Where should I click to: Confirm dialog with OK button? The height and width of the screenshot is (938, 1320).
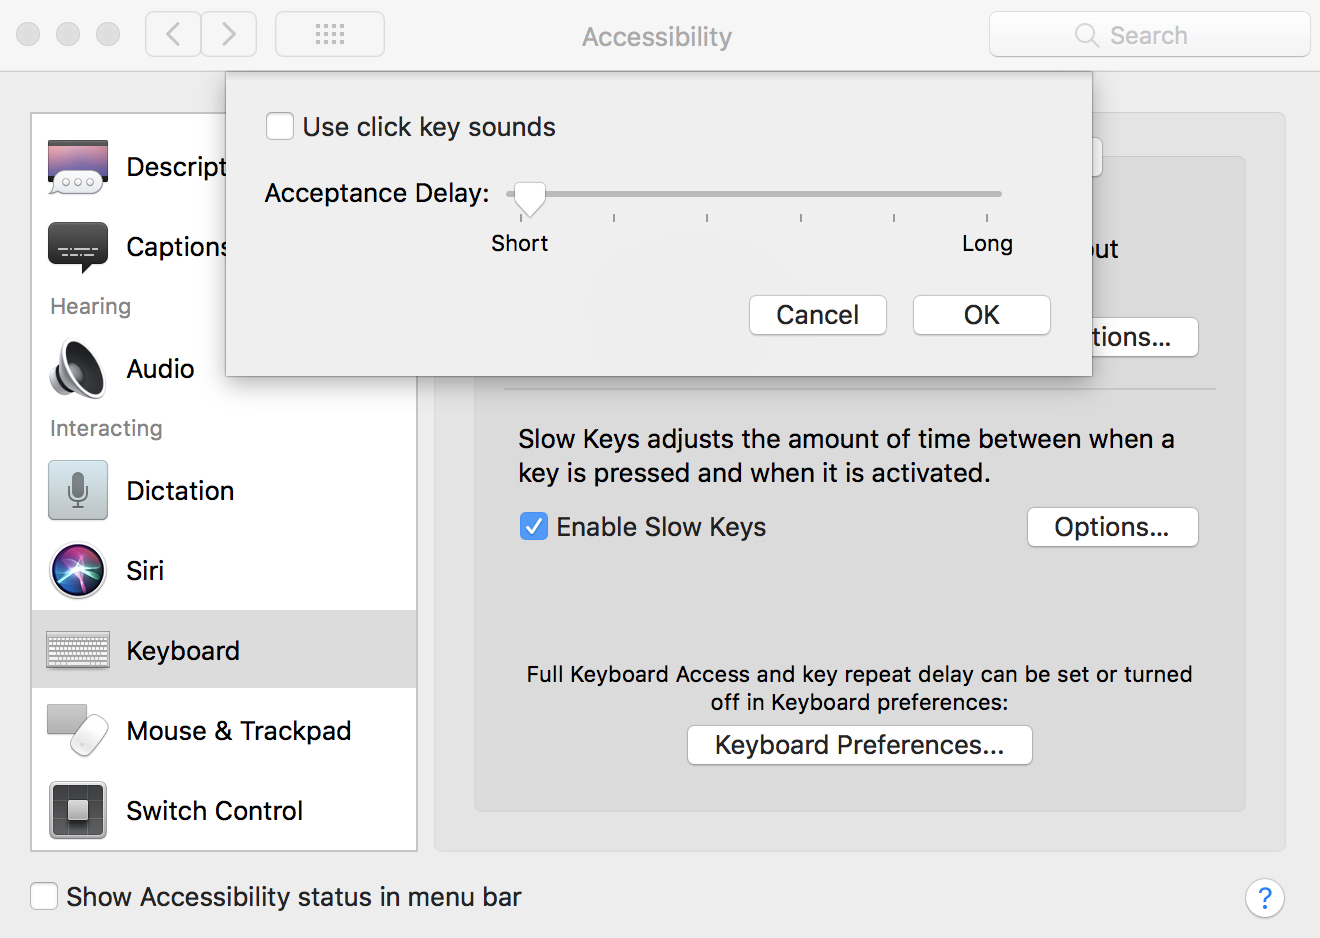(981, 315)
